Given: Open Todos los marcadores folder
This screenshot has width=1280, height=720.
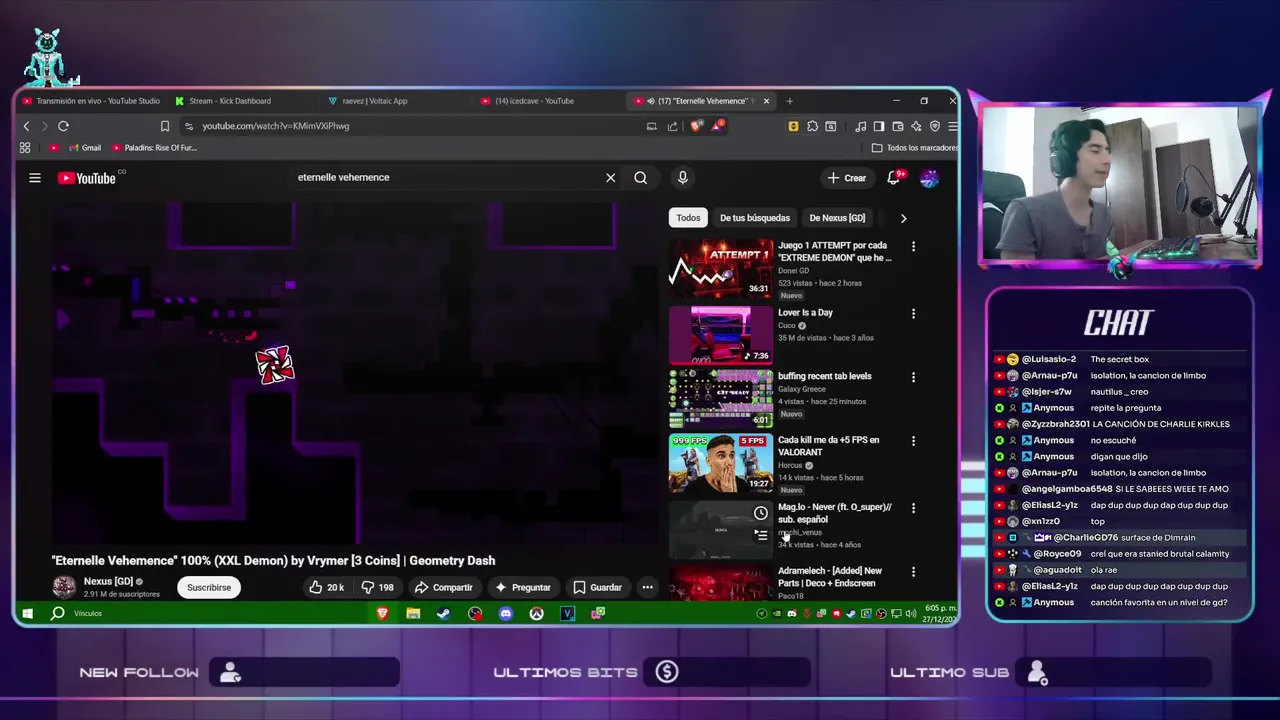Looking at the screenshot, I should tap(915, 148).
